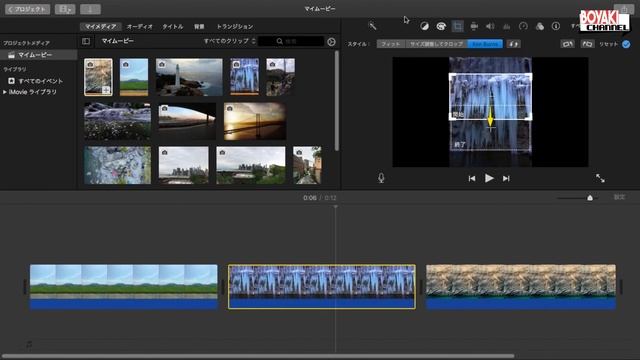Open the library view options dropdown in the top toolbar
The height and width of the screenshot is (360, 640).
pyautogui.click(x=65, y=9)
